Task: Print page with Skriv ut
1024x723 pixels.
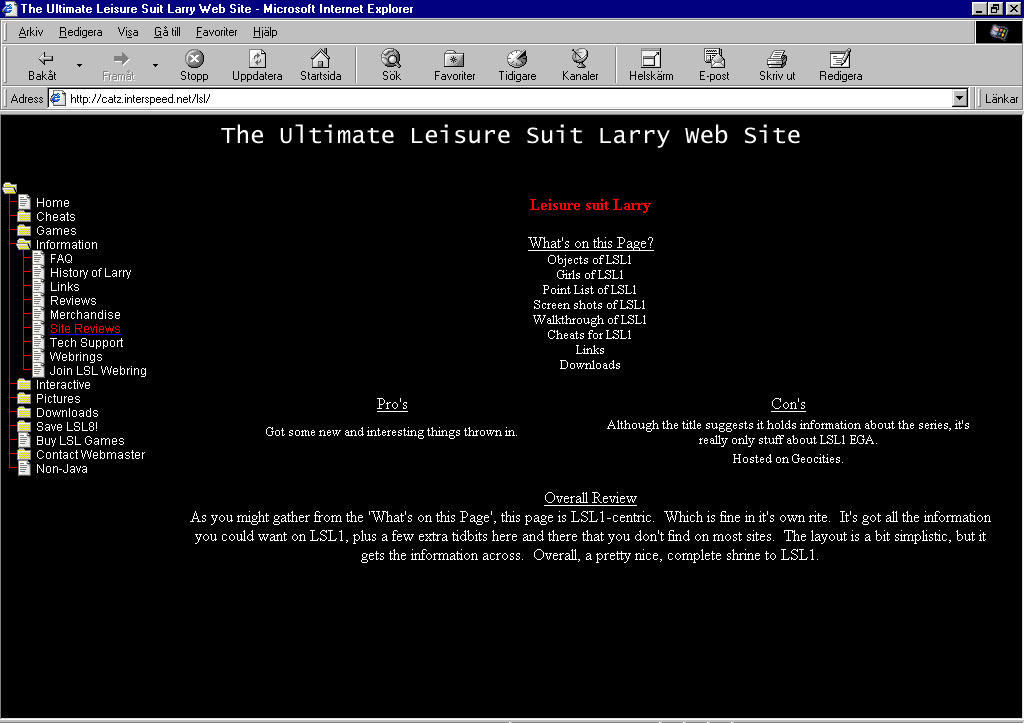Action: pos(776,65)
